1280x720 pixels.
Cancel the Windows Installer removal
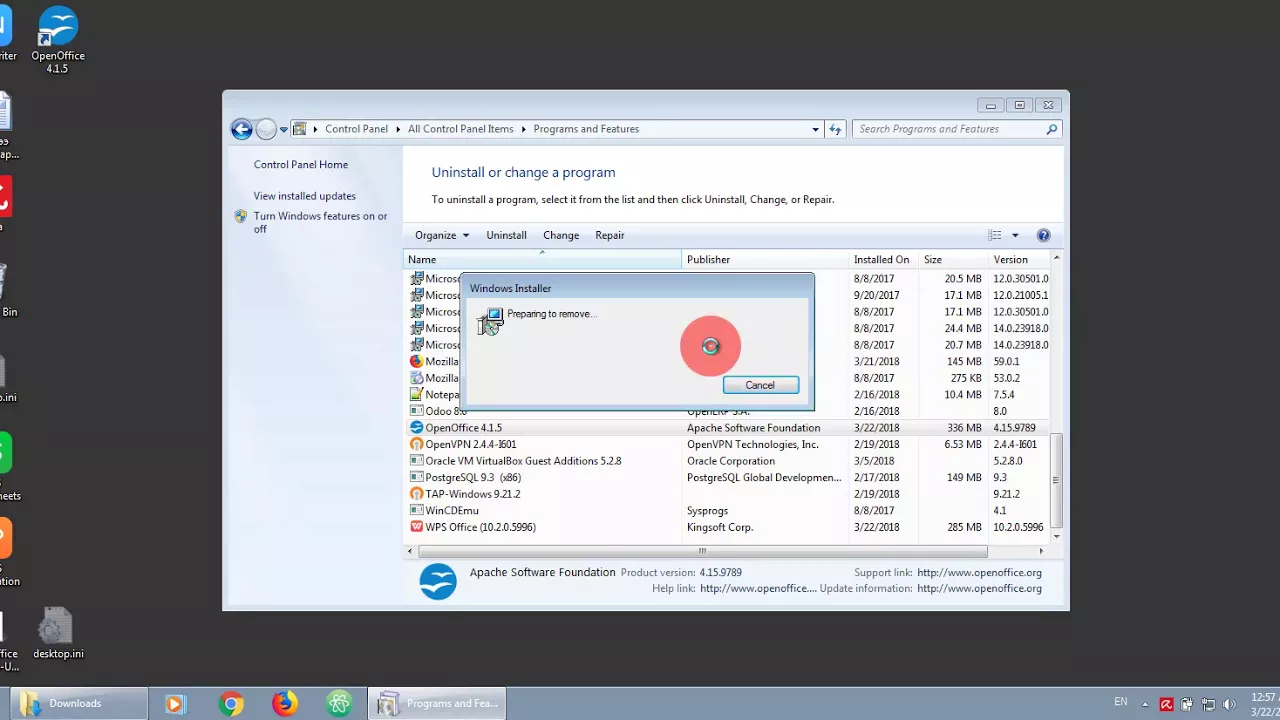coord(760,385)
